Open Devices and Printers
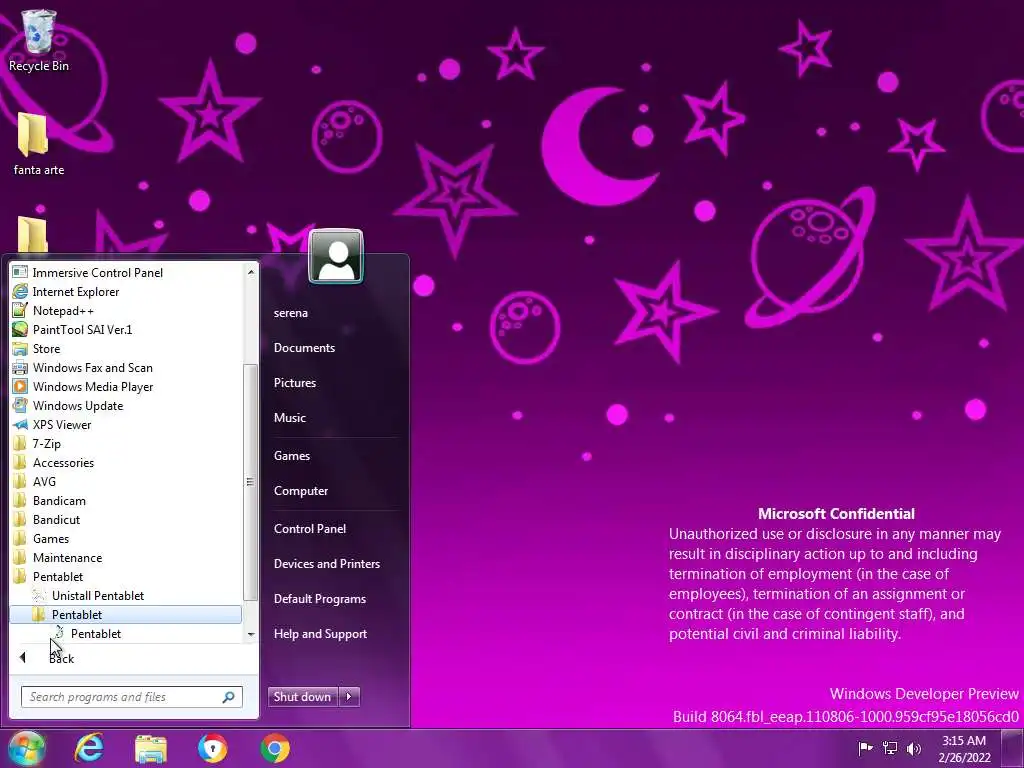Screen dimensions: 1024x768 click(327, 564)
